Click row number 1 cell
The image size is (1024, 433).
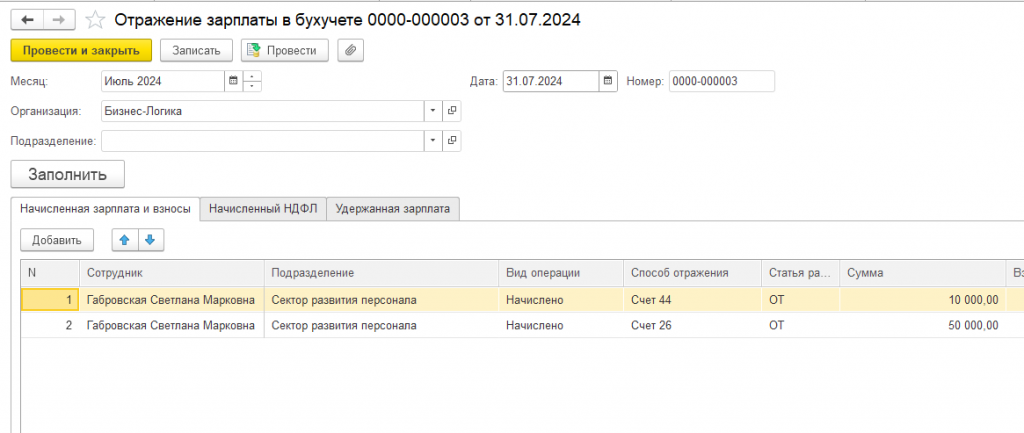click(50, 300)
